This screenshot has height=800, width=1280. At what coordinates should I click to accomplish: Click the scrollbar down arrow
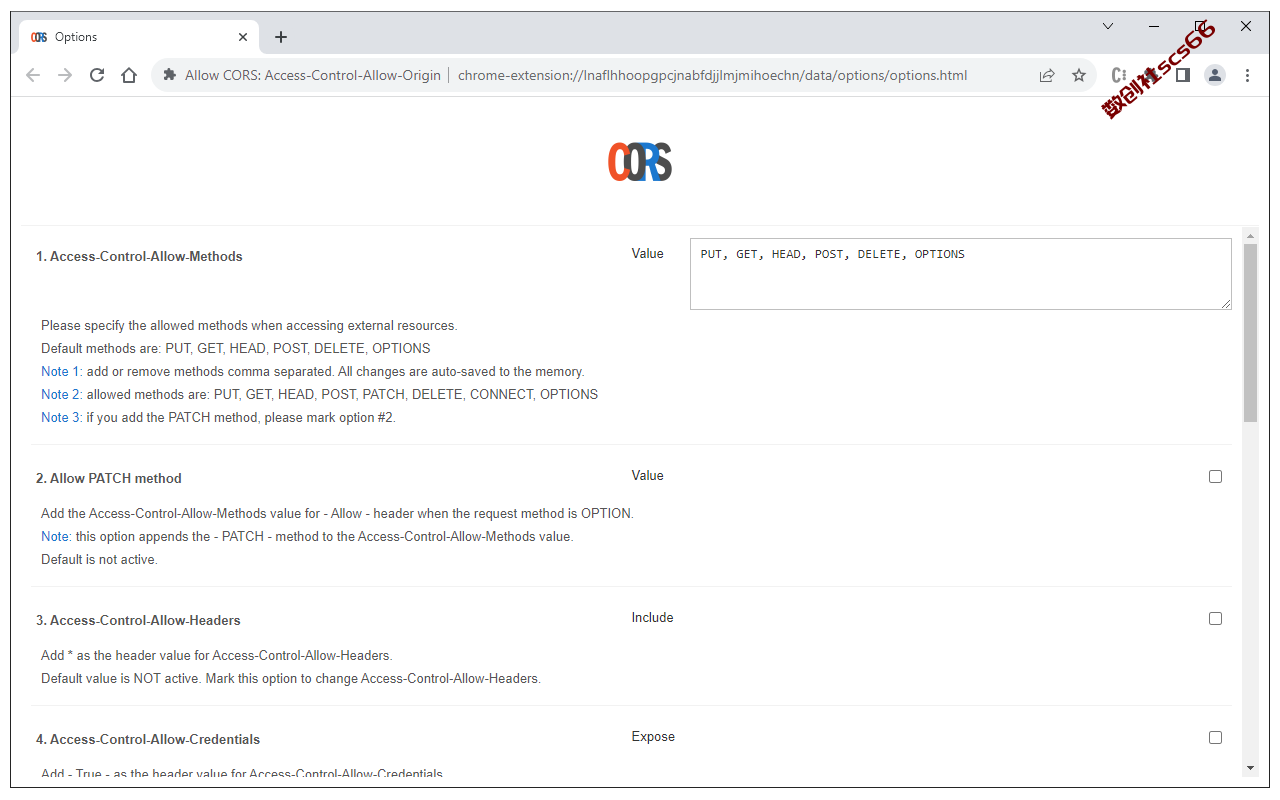coord(1250,768)
